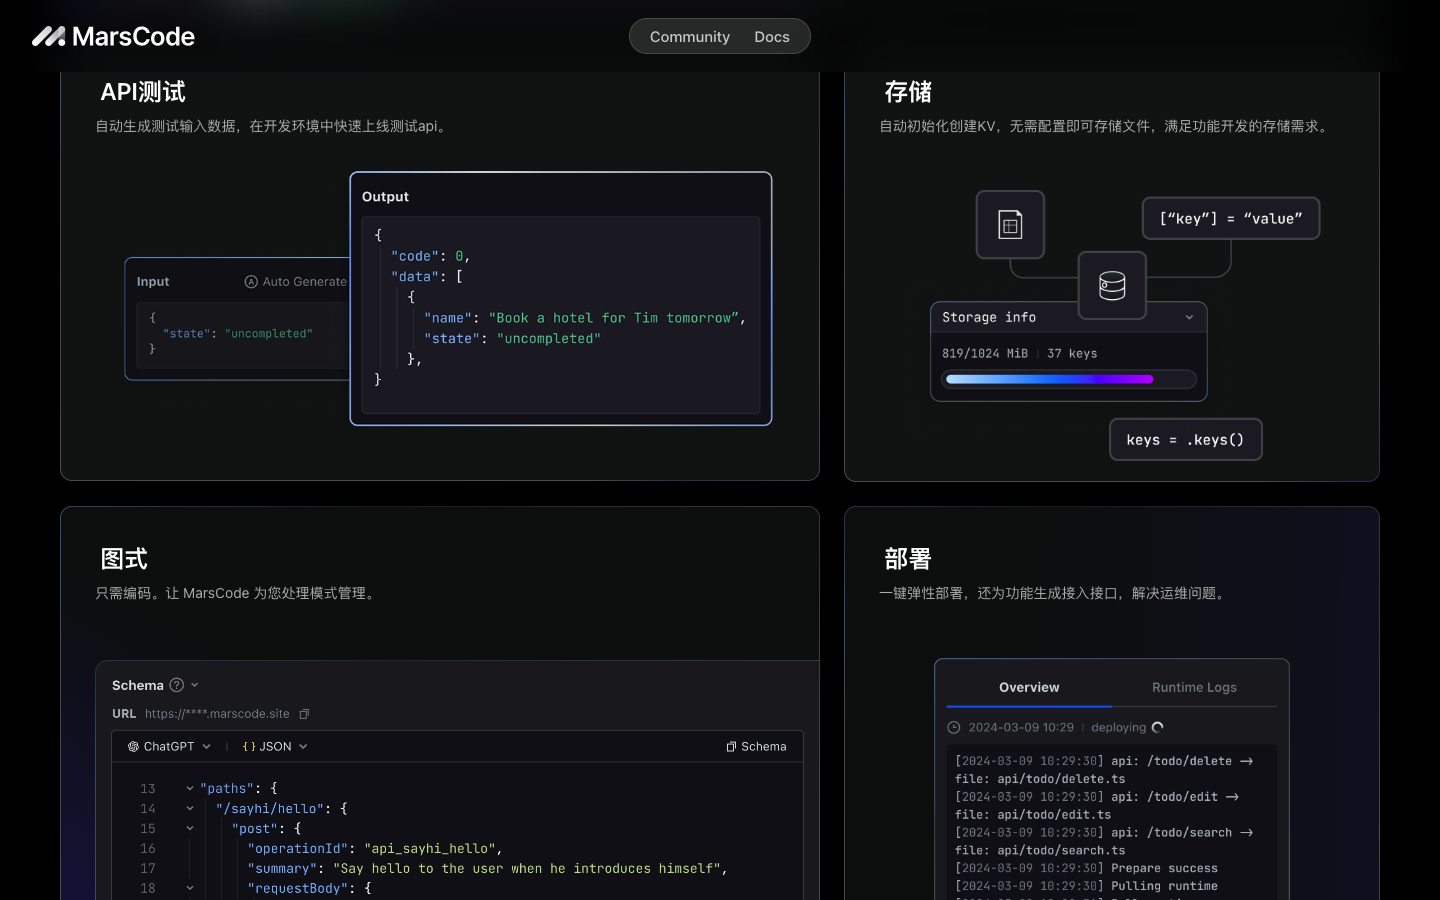Viewport: 1440px width, 900px height.
Task: Switch to the Runtime Logs tab
Action: click(1194, 687)
